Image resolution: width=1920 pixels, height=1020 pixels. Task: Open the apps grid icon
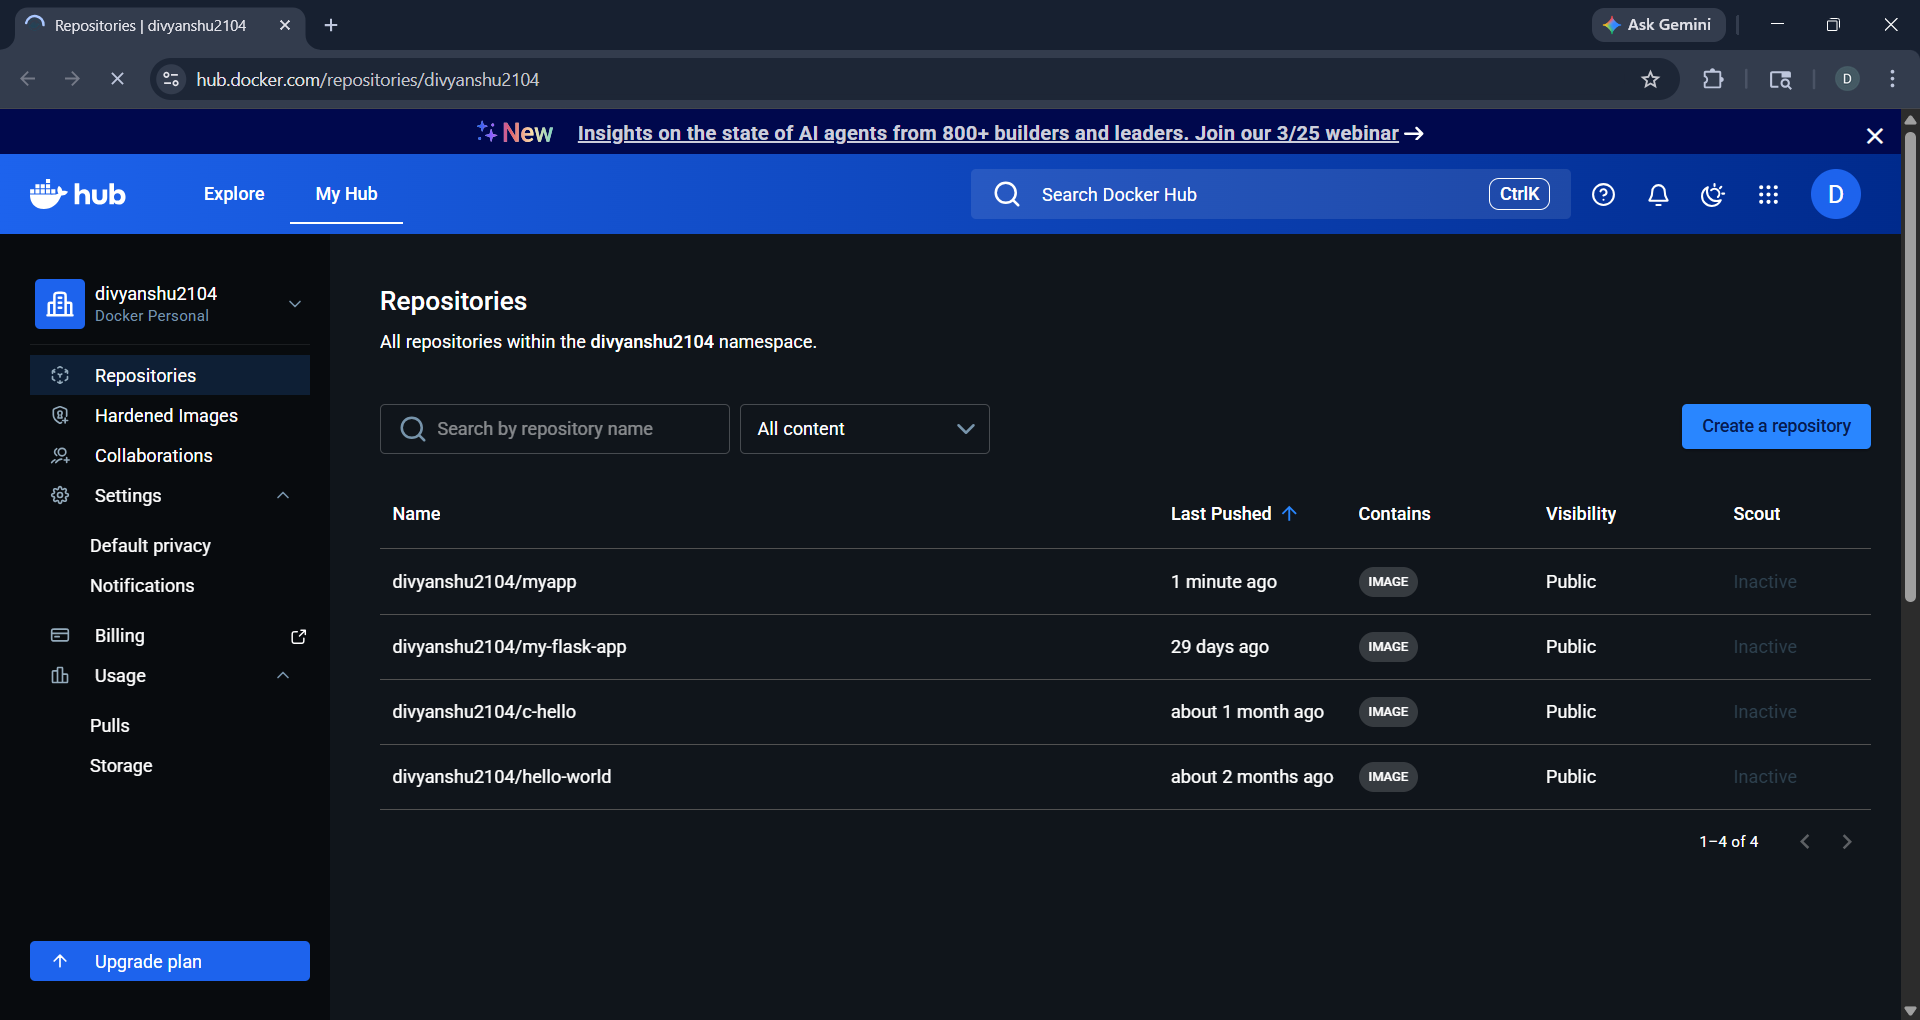click(1768, 194)
